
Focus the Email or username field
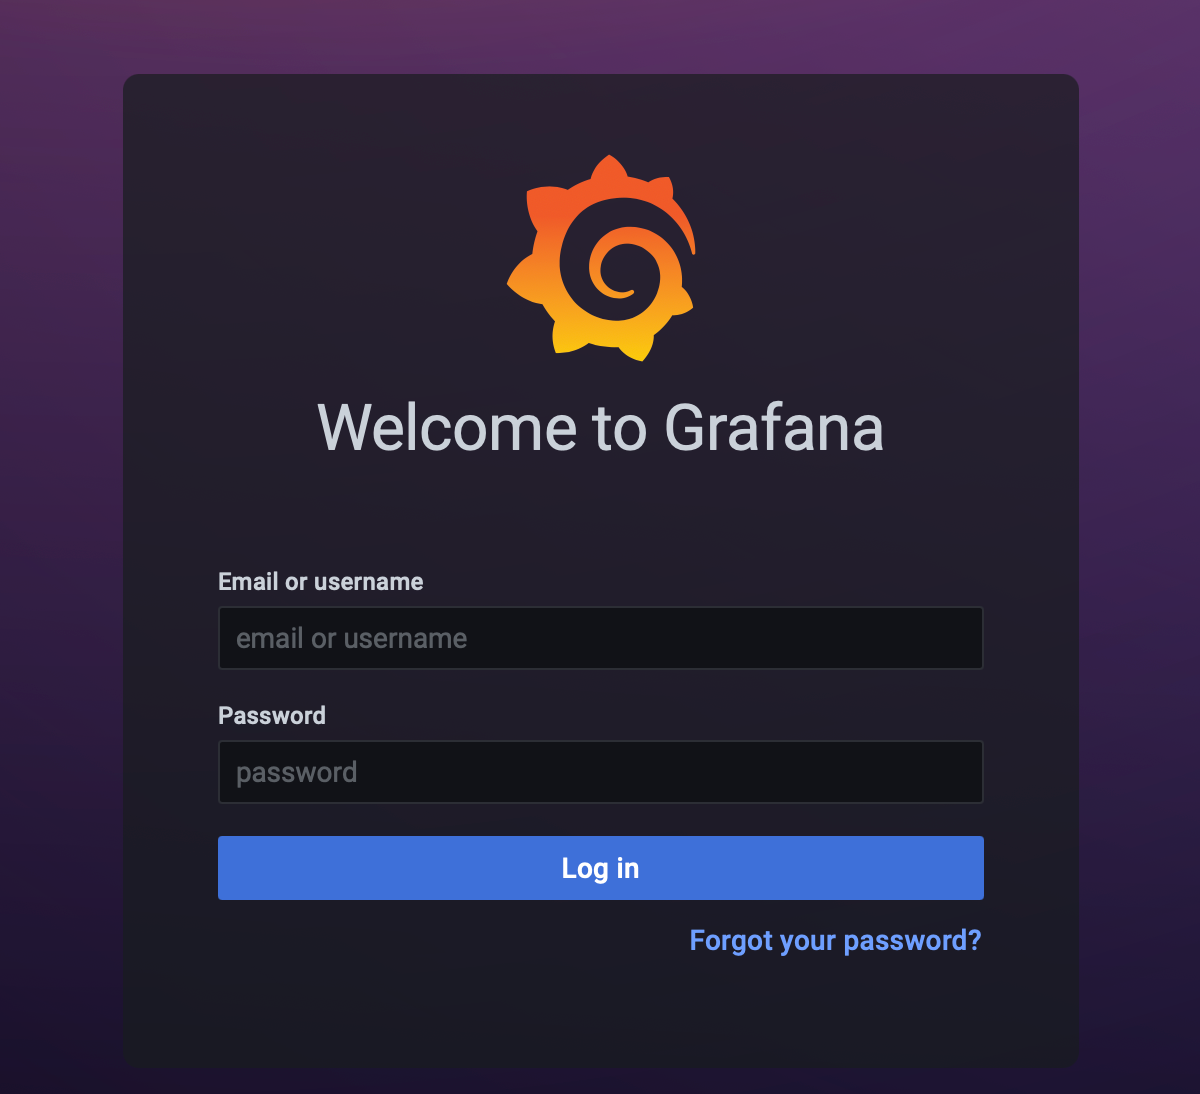coord(601,638)
